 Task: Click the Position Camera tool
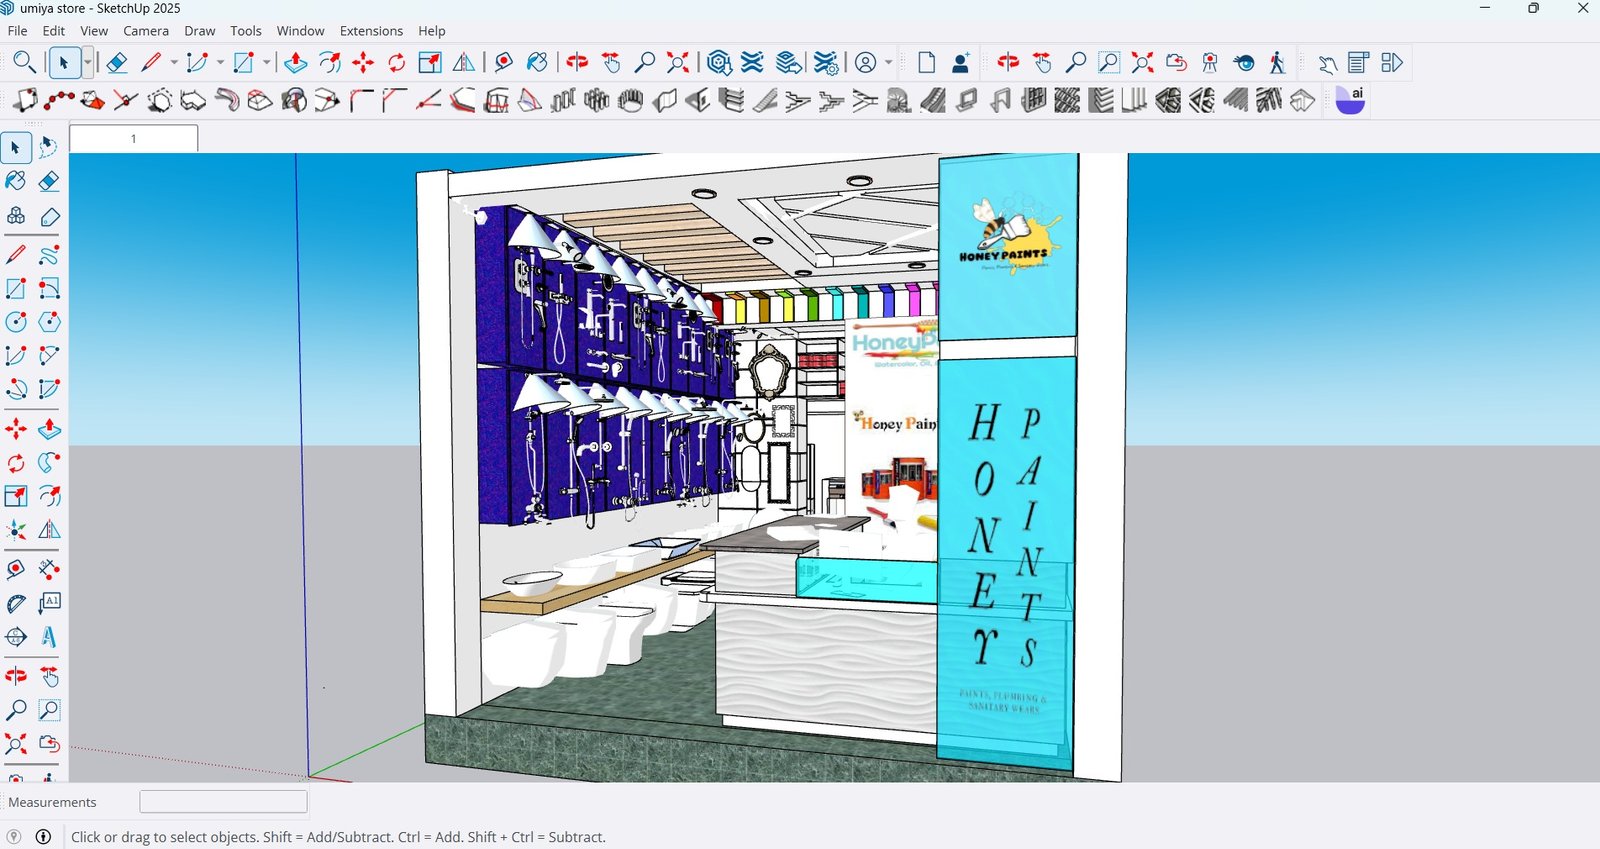pos(1210,63)
